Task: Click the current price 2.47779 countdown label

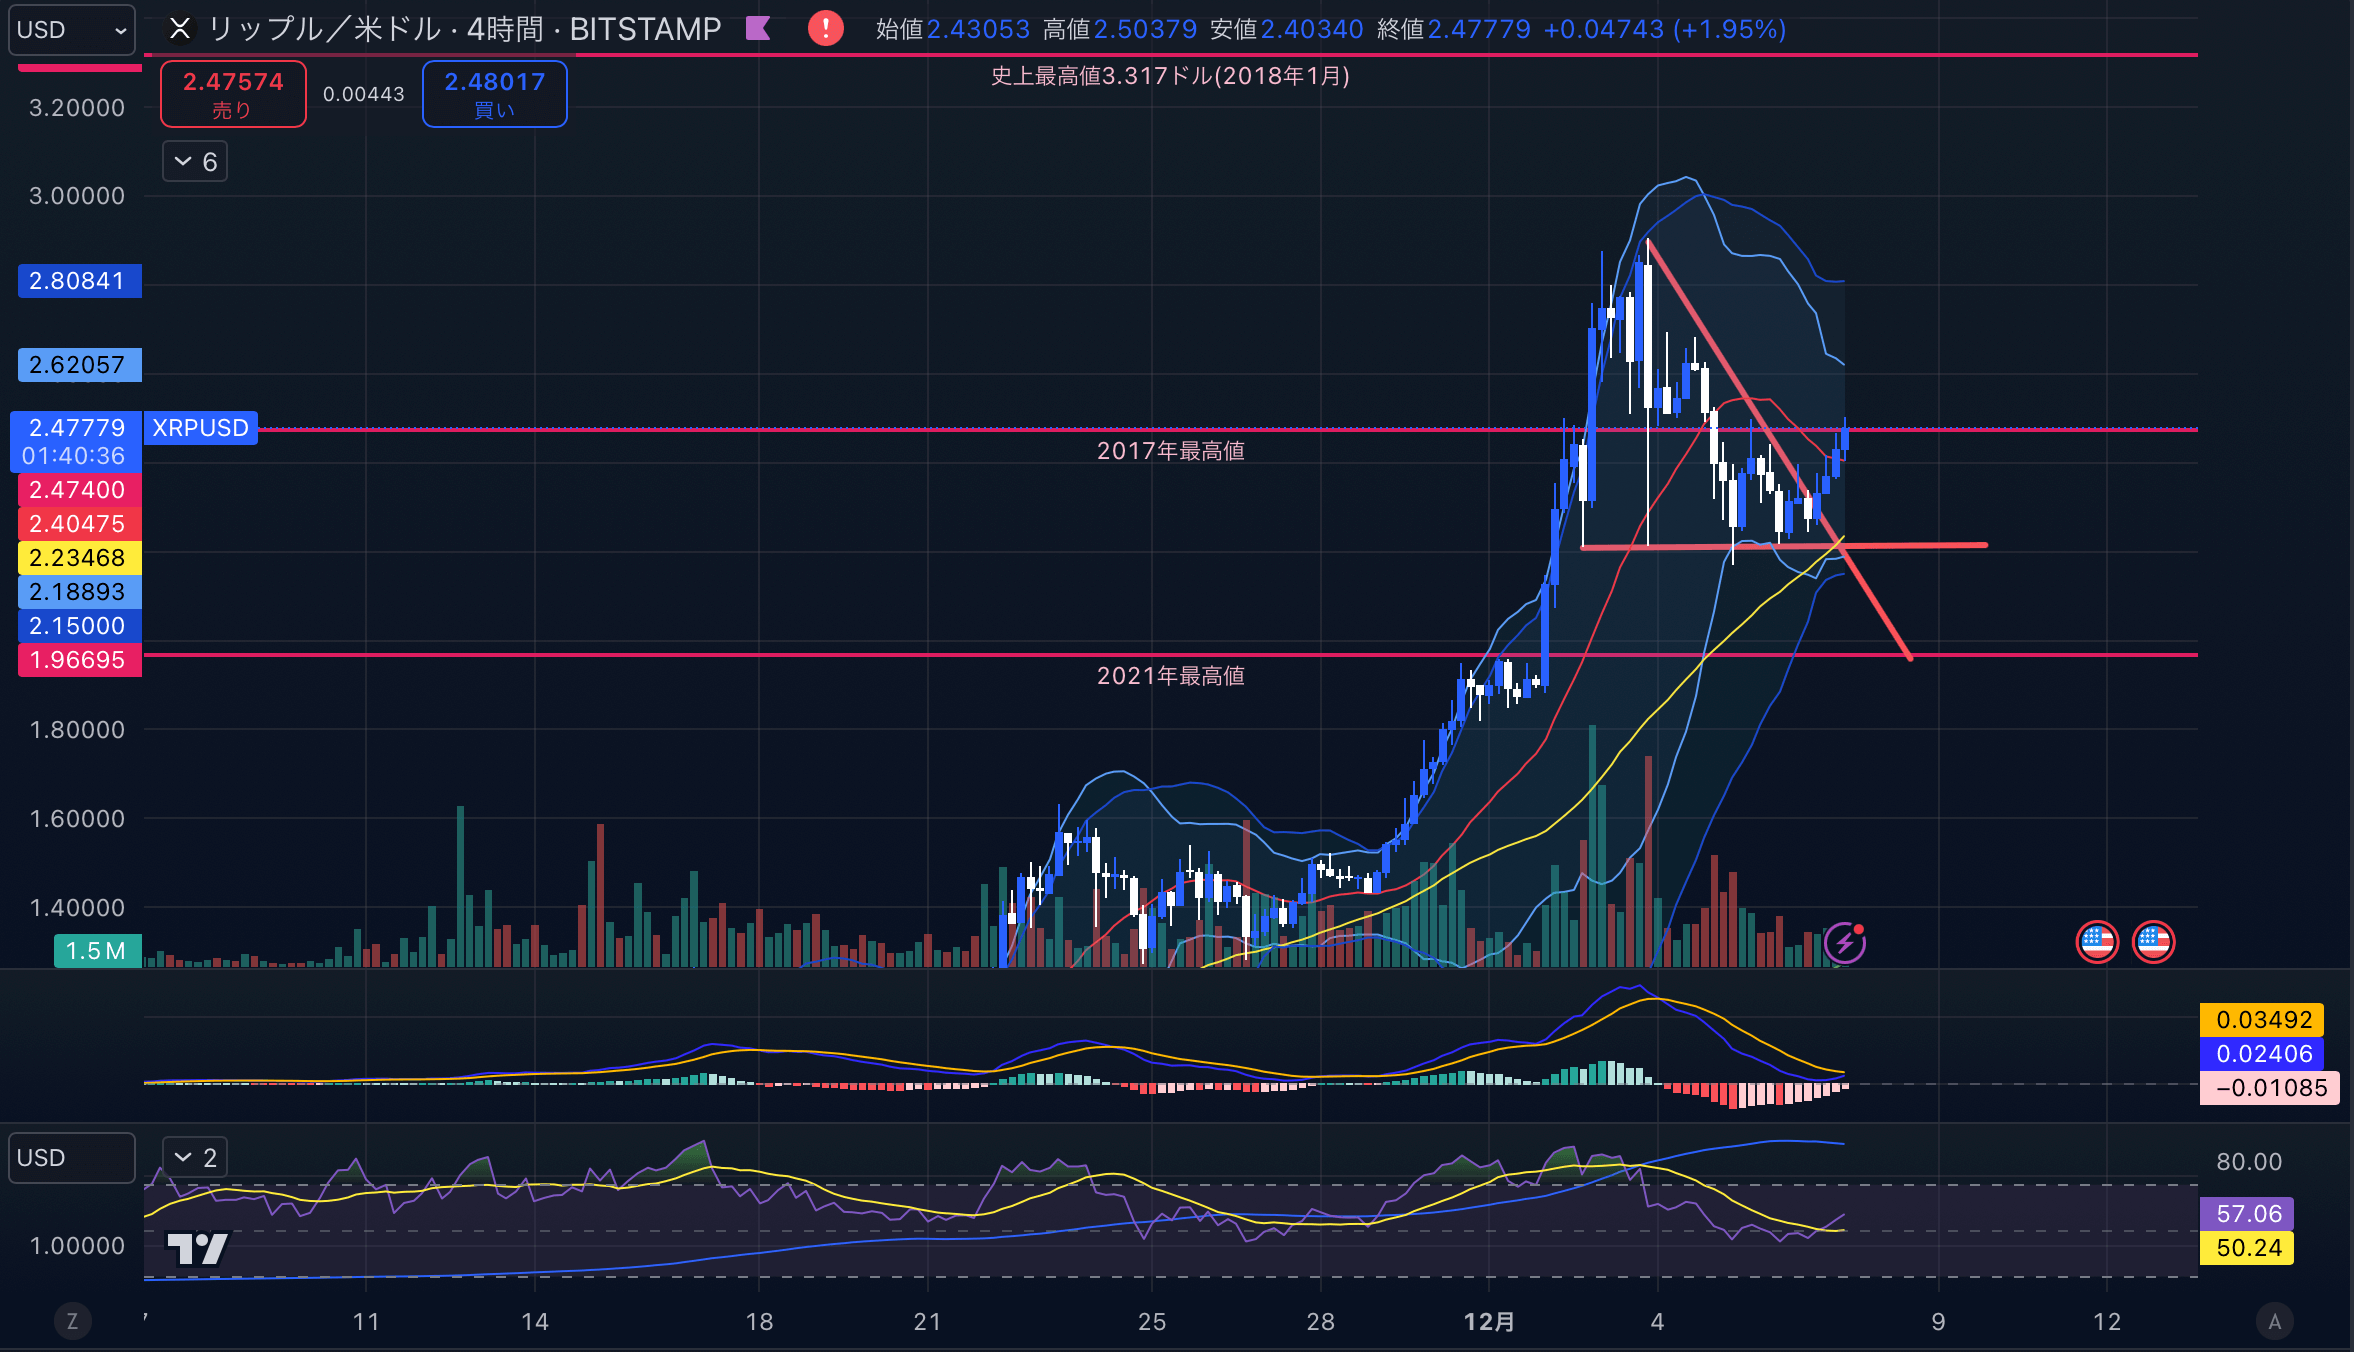Action: [76, 442]
